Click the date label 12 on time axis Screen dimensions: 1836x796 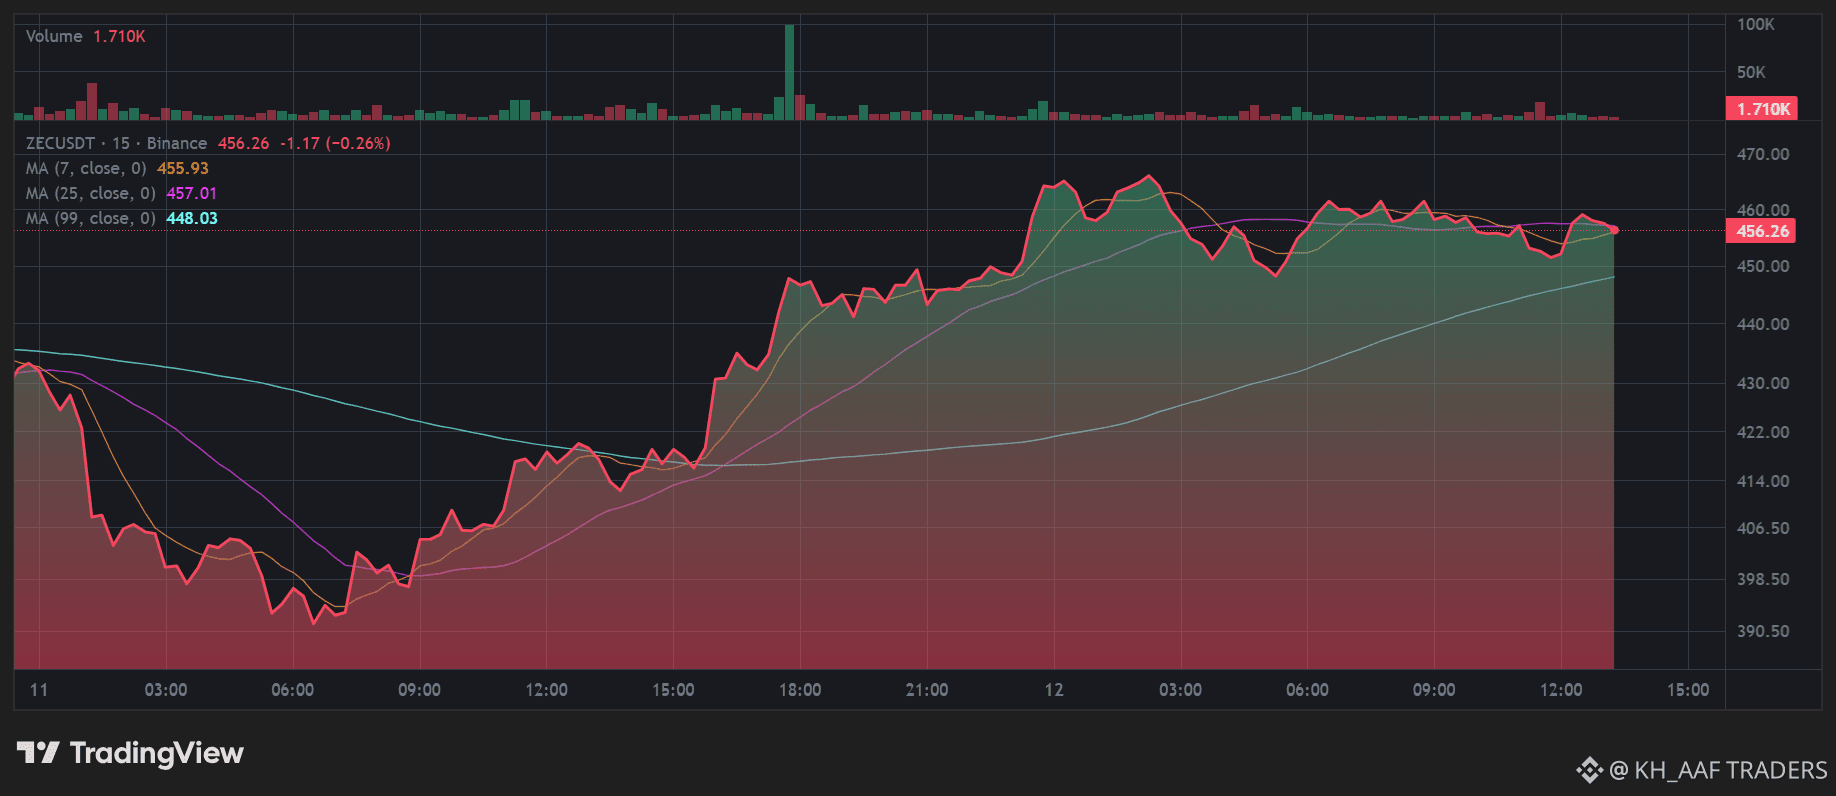pyautogui.click(x=1054, y=690)
